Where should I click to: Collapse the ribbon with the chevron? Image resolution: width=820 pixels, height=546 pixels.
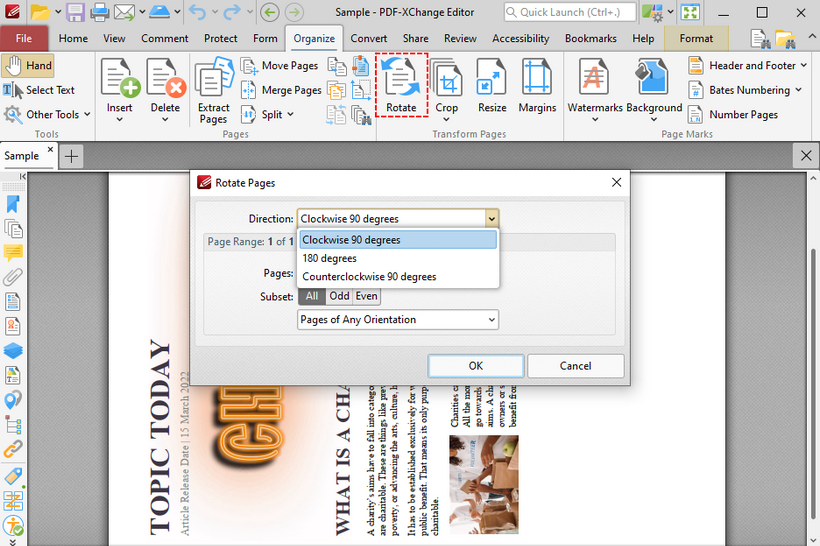point(812,36)
